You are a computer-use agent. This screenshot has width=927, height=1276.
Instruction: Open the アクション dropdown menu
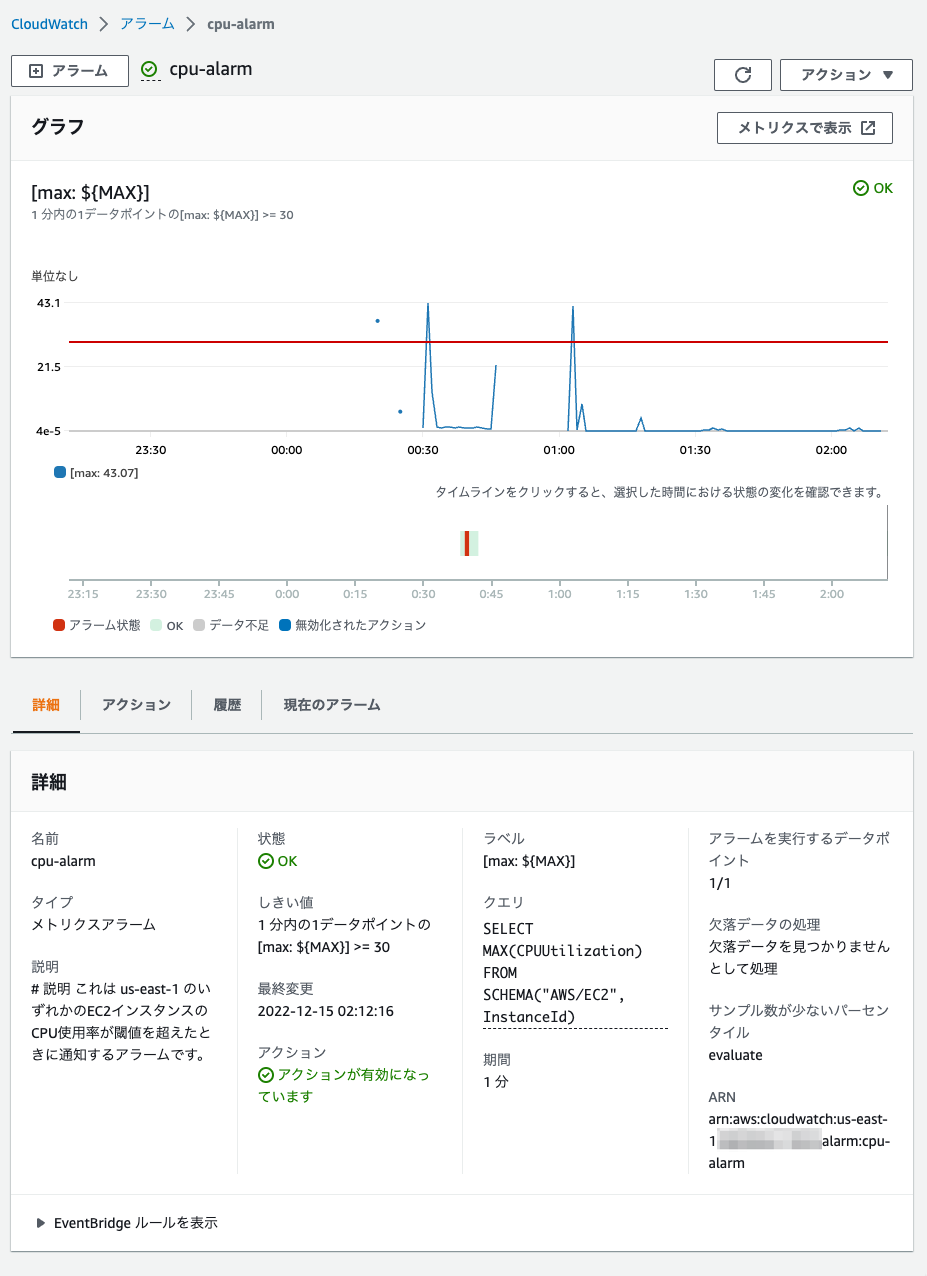pos(845,74)
